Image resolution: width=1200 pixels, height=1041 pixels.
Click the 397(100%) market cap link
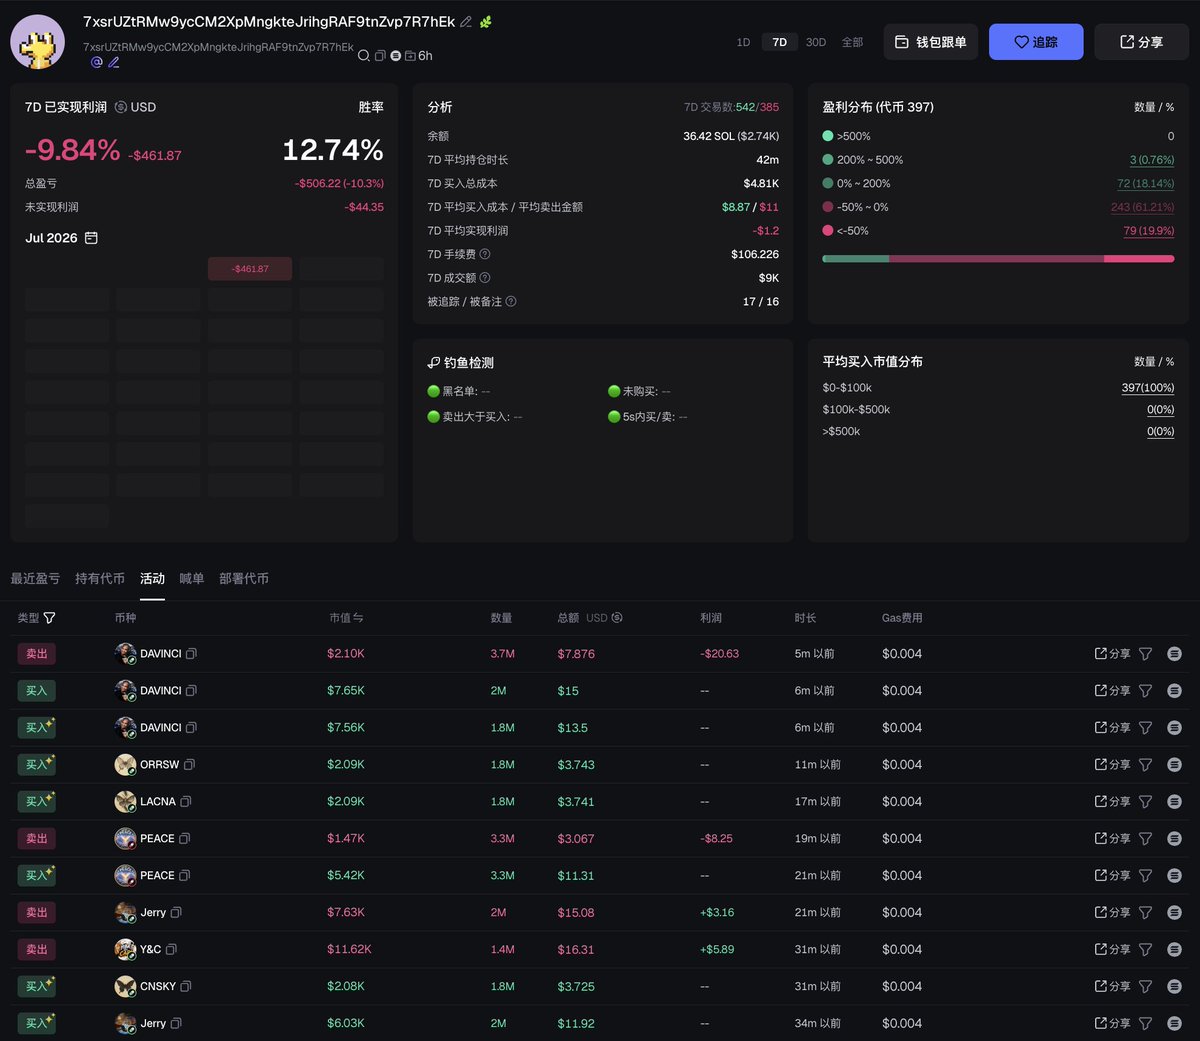(x=1148, y=388)
